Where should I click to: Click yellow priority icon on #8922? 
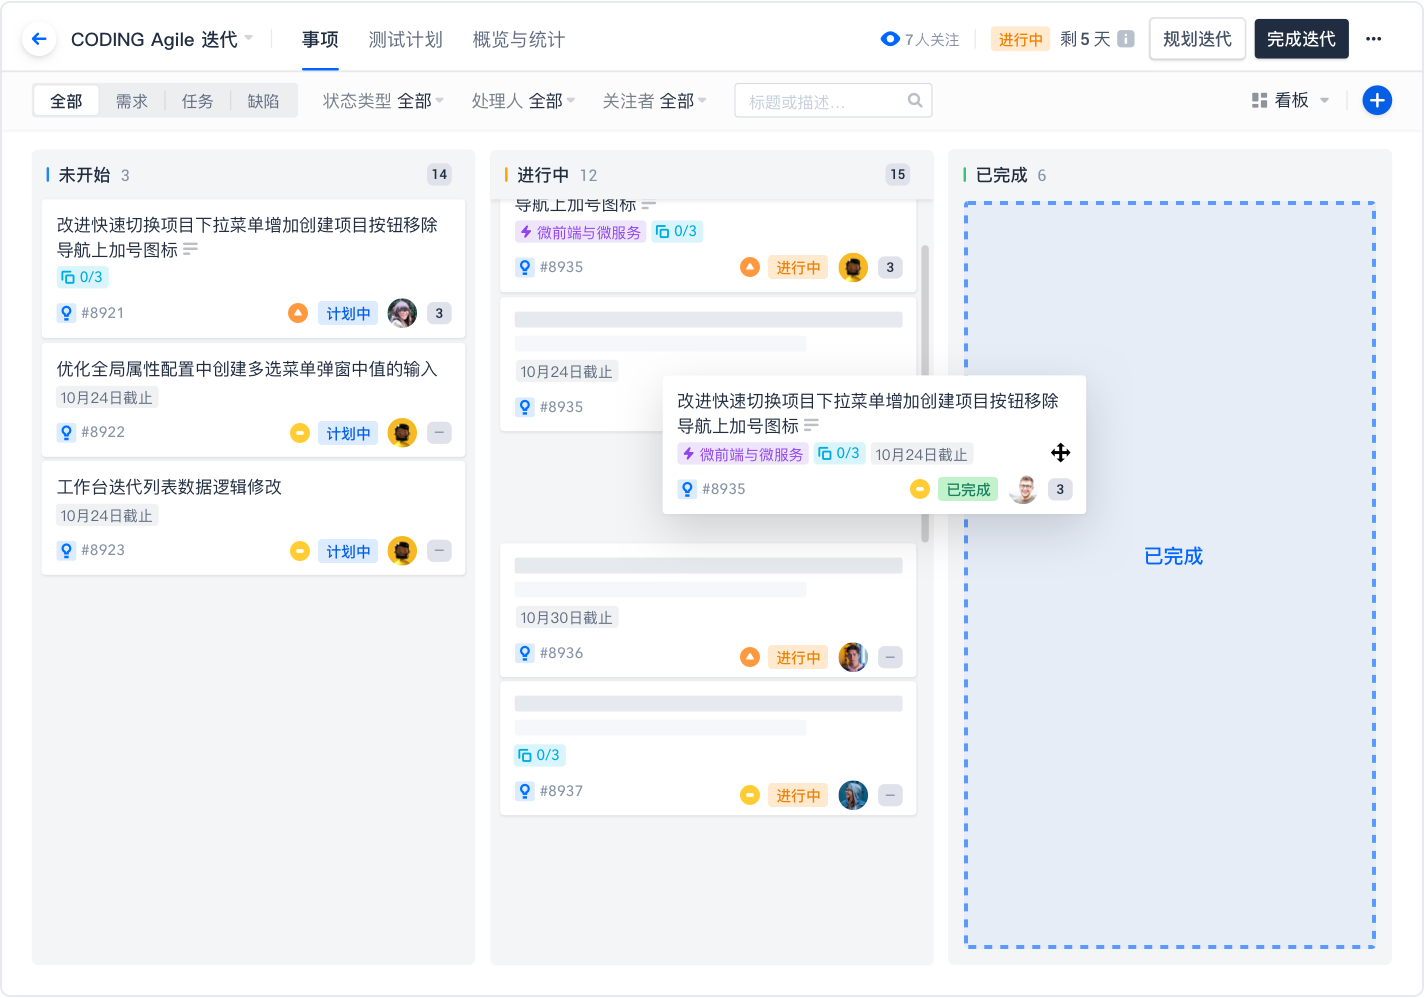pos(299,433)
